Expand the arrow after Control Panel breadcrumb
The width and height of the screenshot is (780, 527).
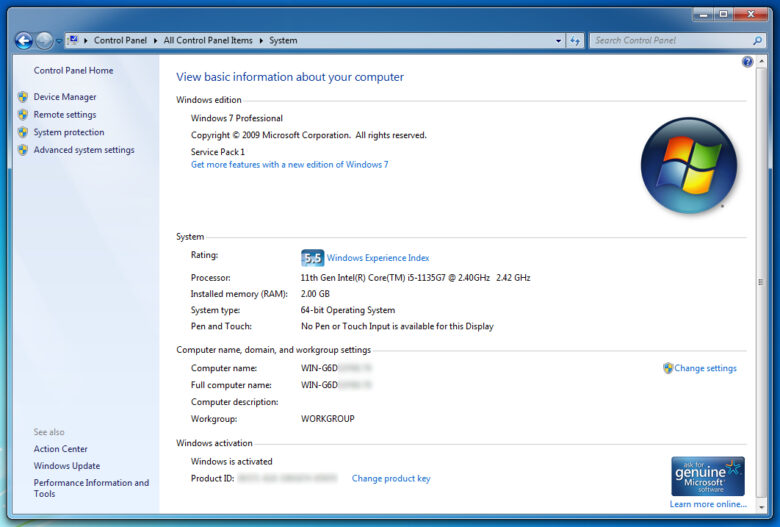[155, 41]
